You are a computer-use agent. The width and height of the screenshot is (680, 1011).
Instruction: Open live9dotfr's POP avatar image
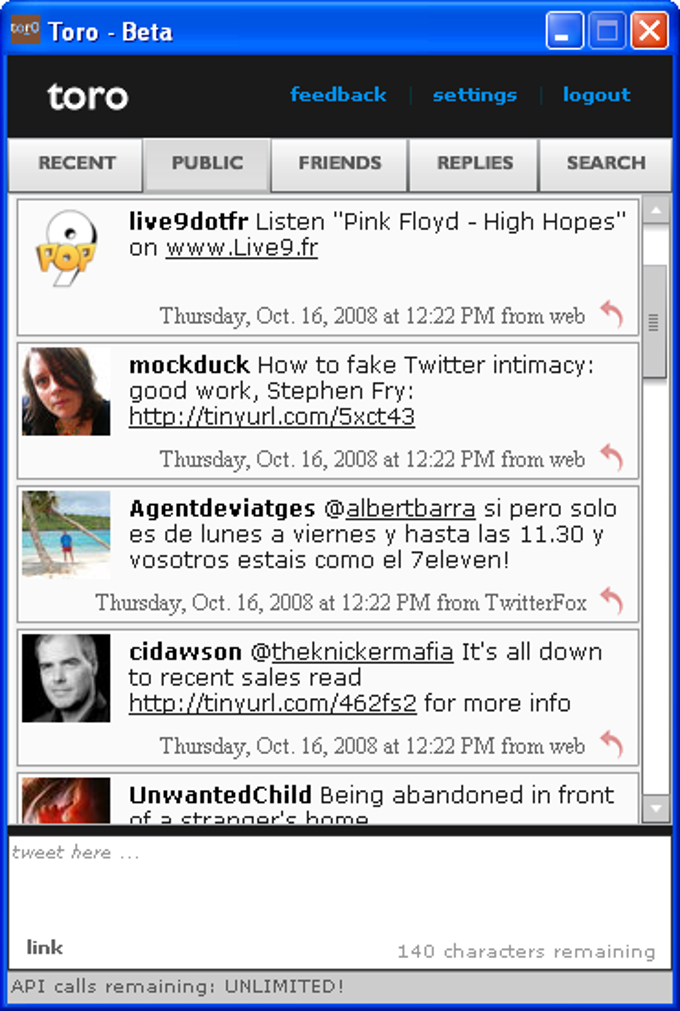tap(66, 248)
